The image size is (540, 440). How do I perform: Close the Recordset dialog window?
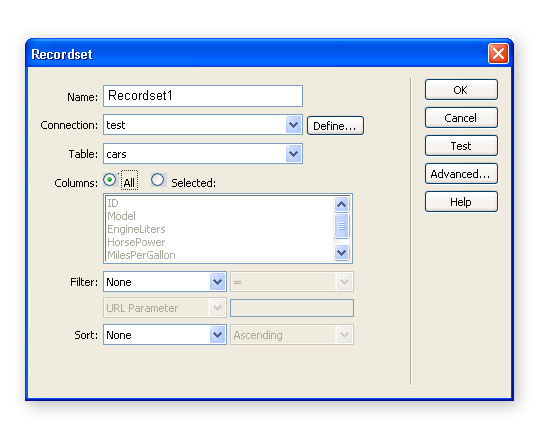click(498, 54)
